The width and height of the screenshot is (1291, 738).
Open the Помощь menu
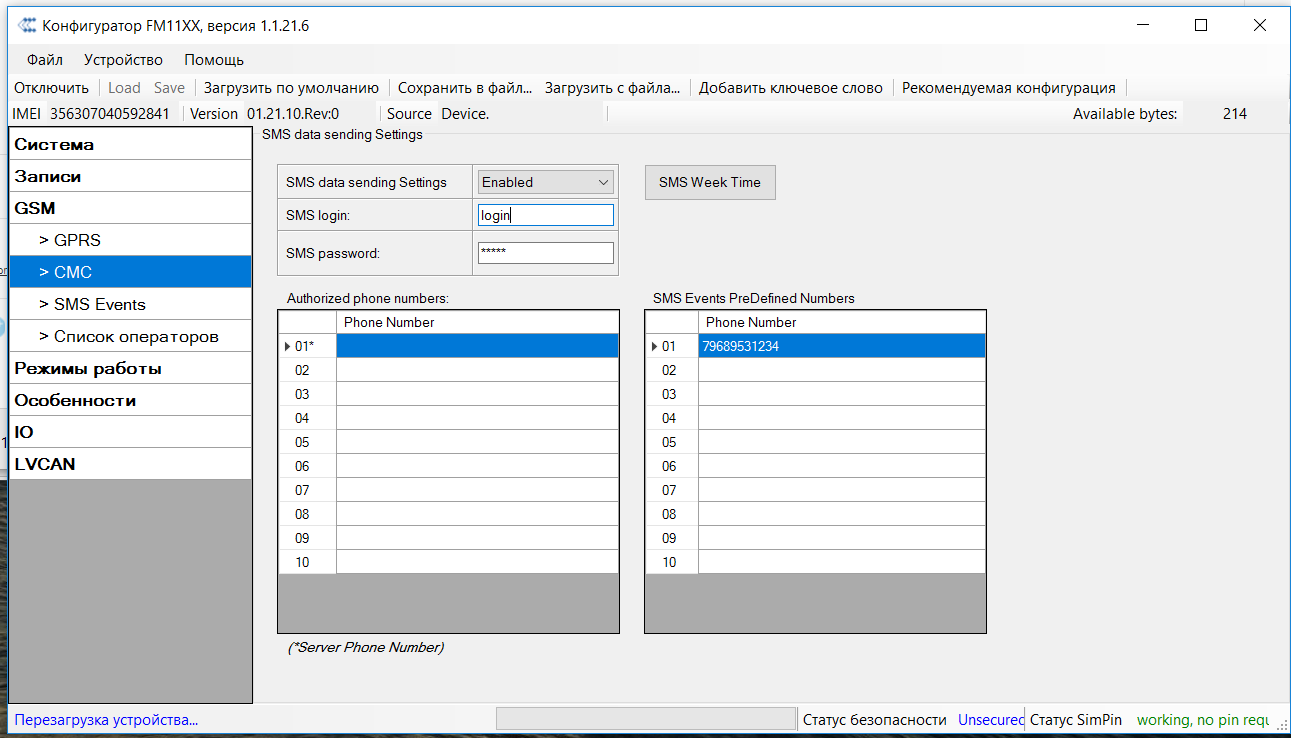tap(214, 60)
